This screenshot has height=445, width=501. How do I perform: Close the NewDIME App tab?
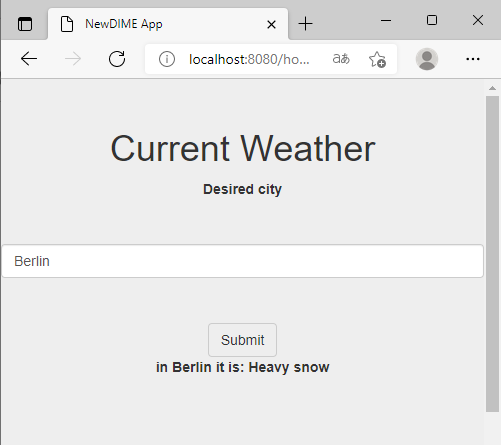[271, 24]
